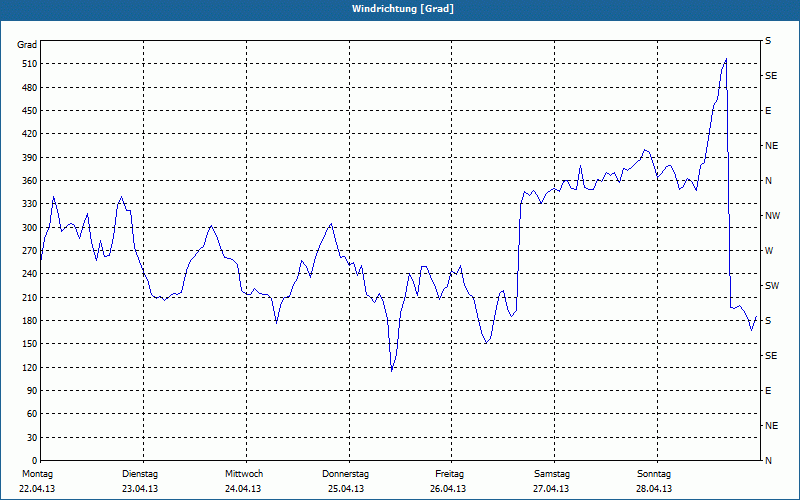
Task: Select the 480 degree axis label
Action: tap(30, 87)
